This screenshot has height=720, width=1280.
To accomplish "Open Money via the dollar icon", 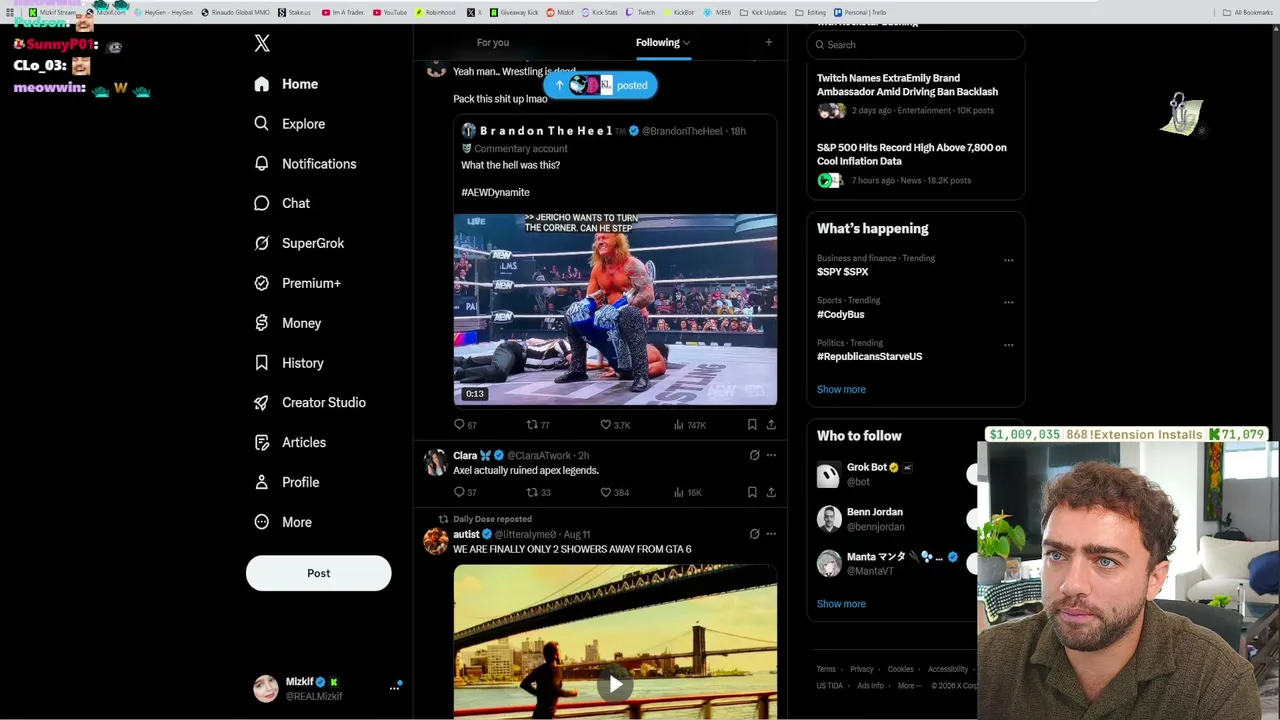I will 262,323.
